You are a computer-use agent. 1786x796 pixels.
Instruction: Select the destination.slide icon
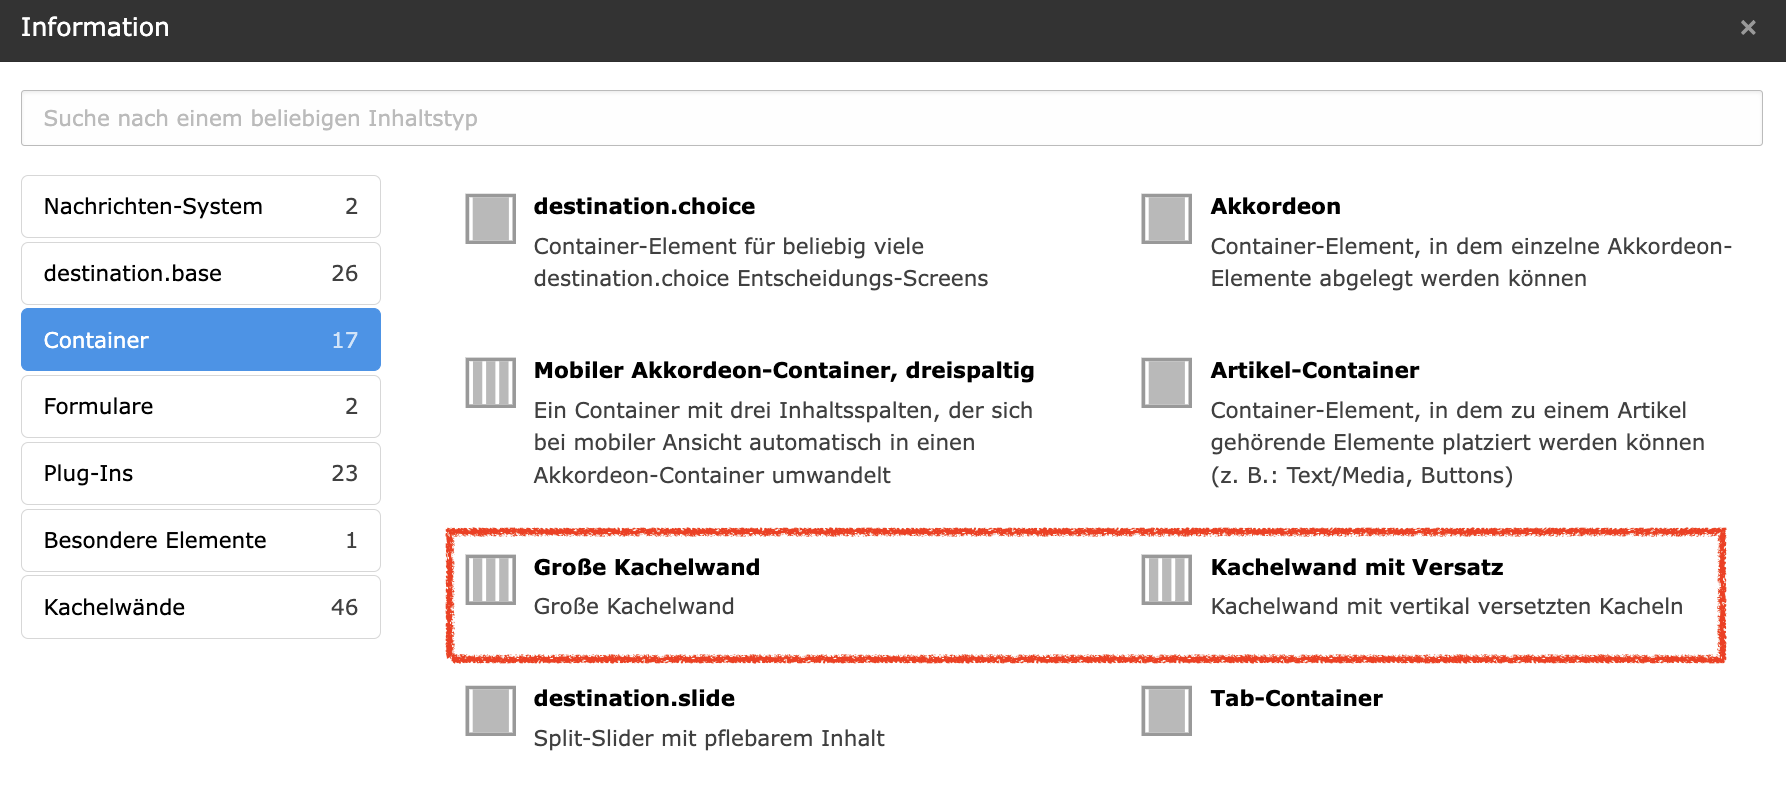point(490,711)
